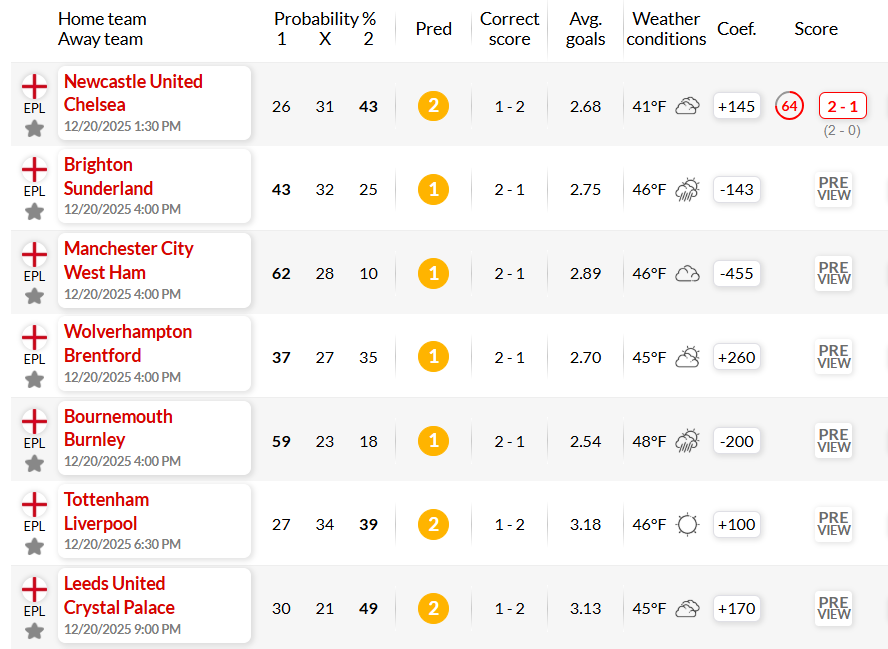Viewport: 888px width, 649px height.
Task: Click the Weather conditions column header
Action: click(x=666, y=29)
